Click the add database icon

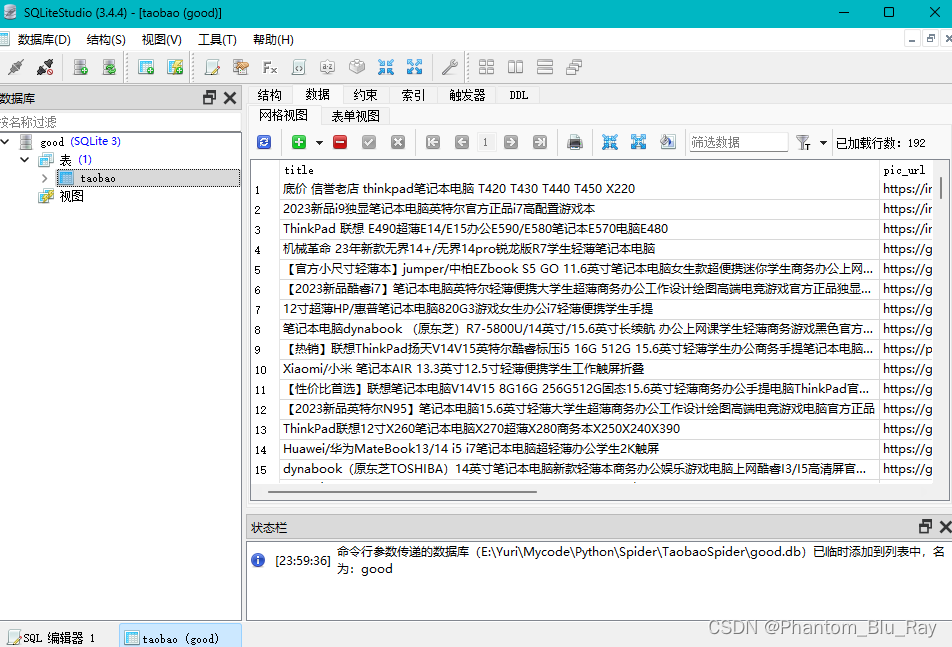[x=81, y=67]
